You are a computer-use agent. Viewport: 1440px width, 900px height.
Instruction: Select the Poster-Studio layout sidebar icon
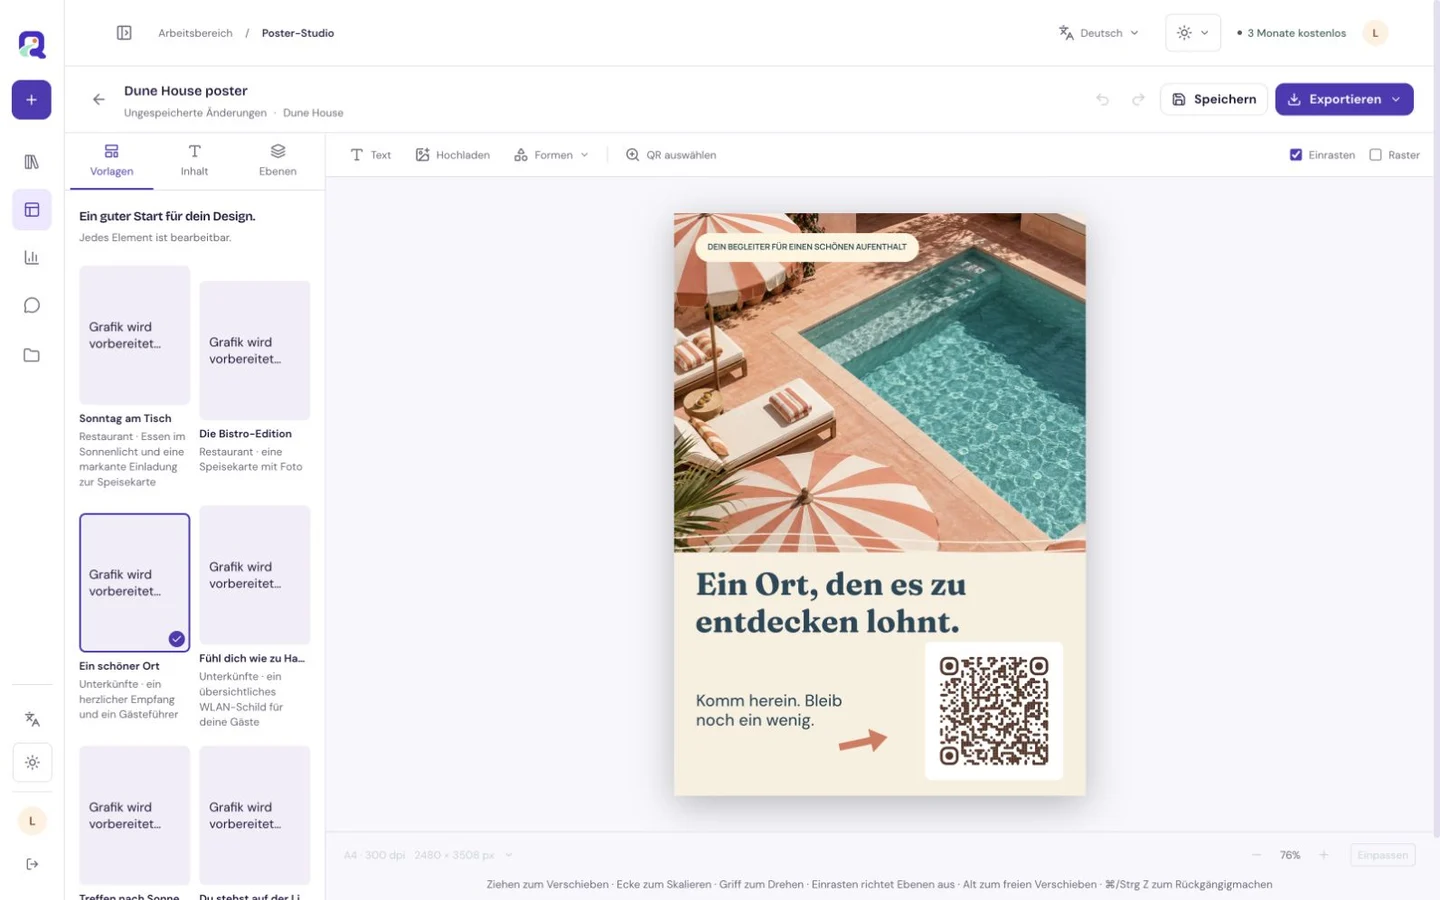(31, 210)
